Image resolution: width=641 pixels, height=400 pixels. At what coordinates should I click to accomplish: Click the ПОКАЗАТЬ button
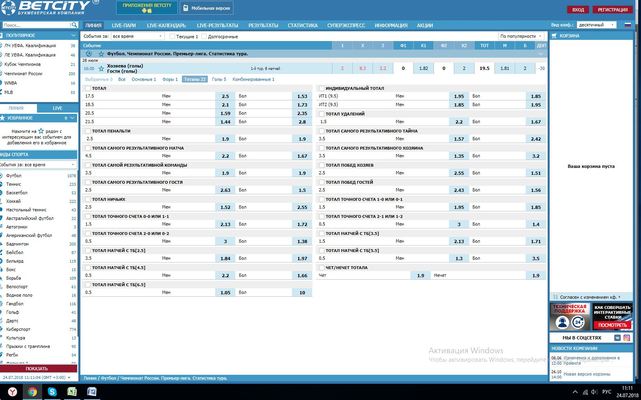[x=38, y=369]
